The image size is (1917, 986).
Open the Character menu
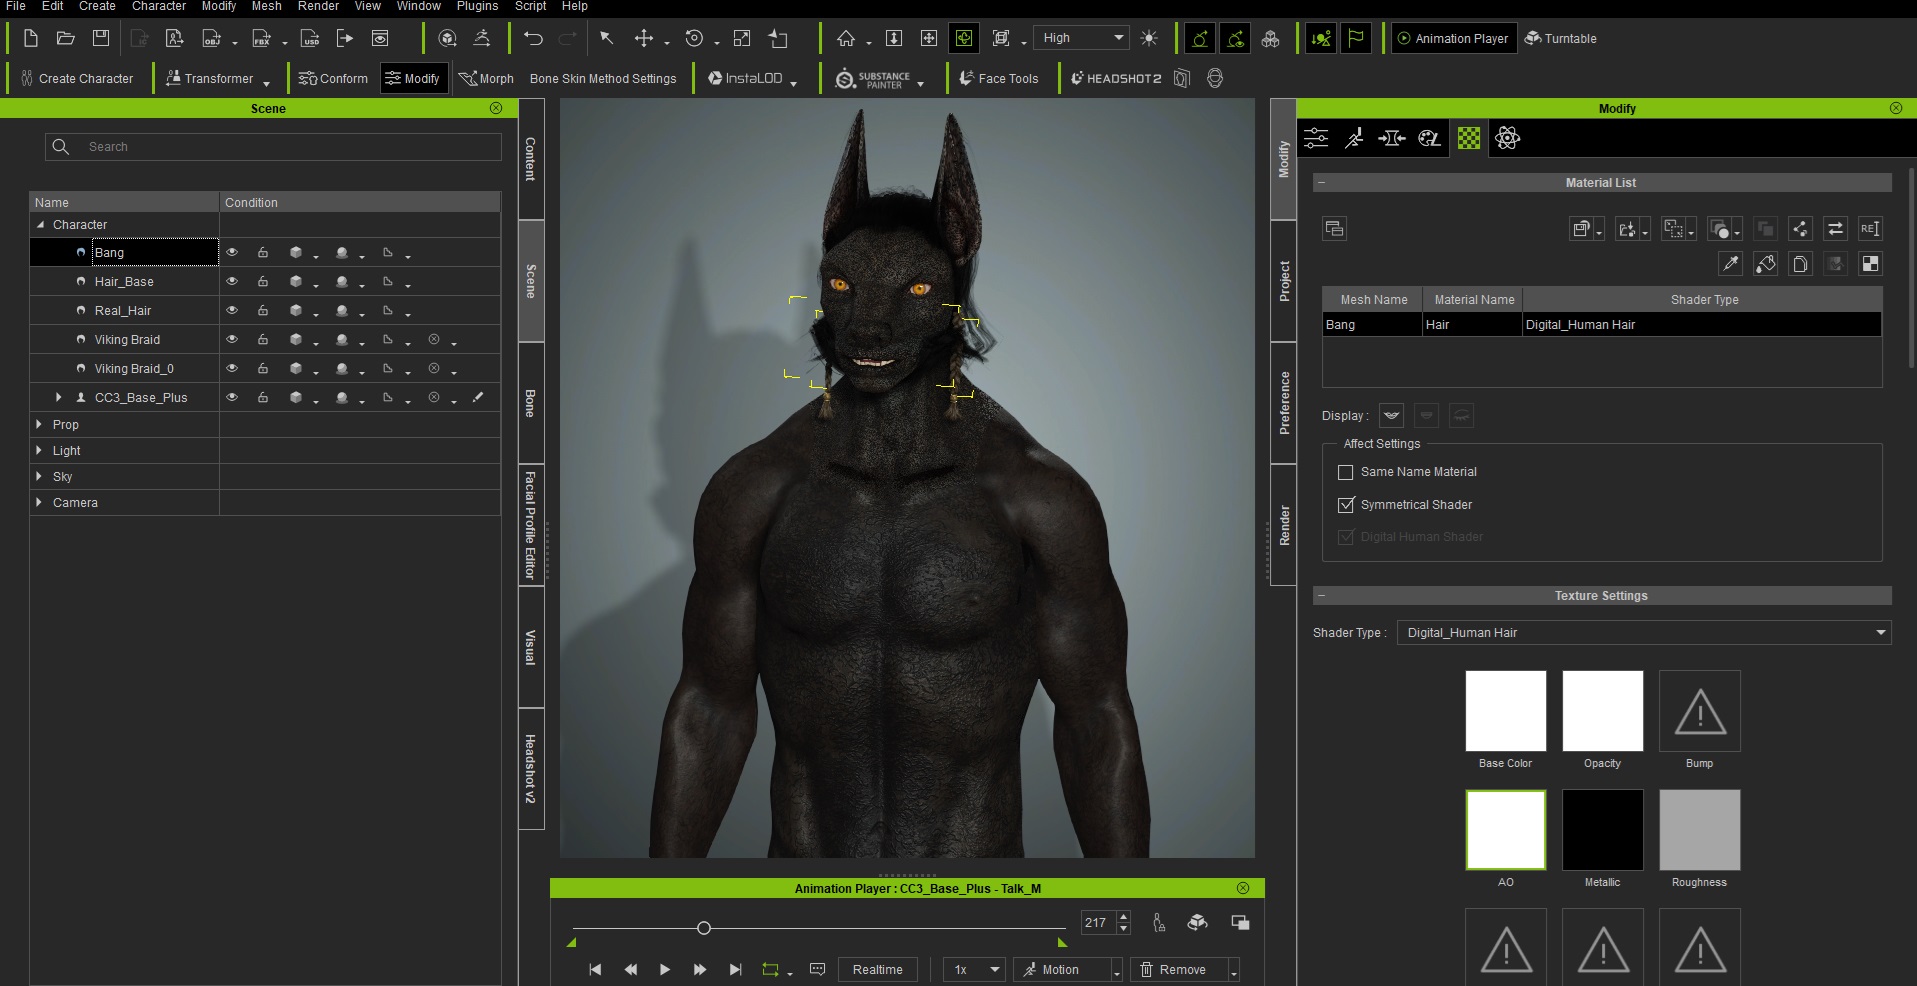(159, 6)
